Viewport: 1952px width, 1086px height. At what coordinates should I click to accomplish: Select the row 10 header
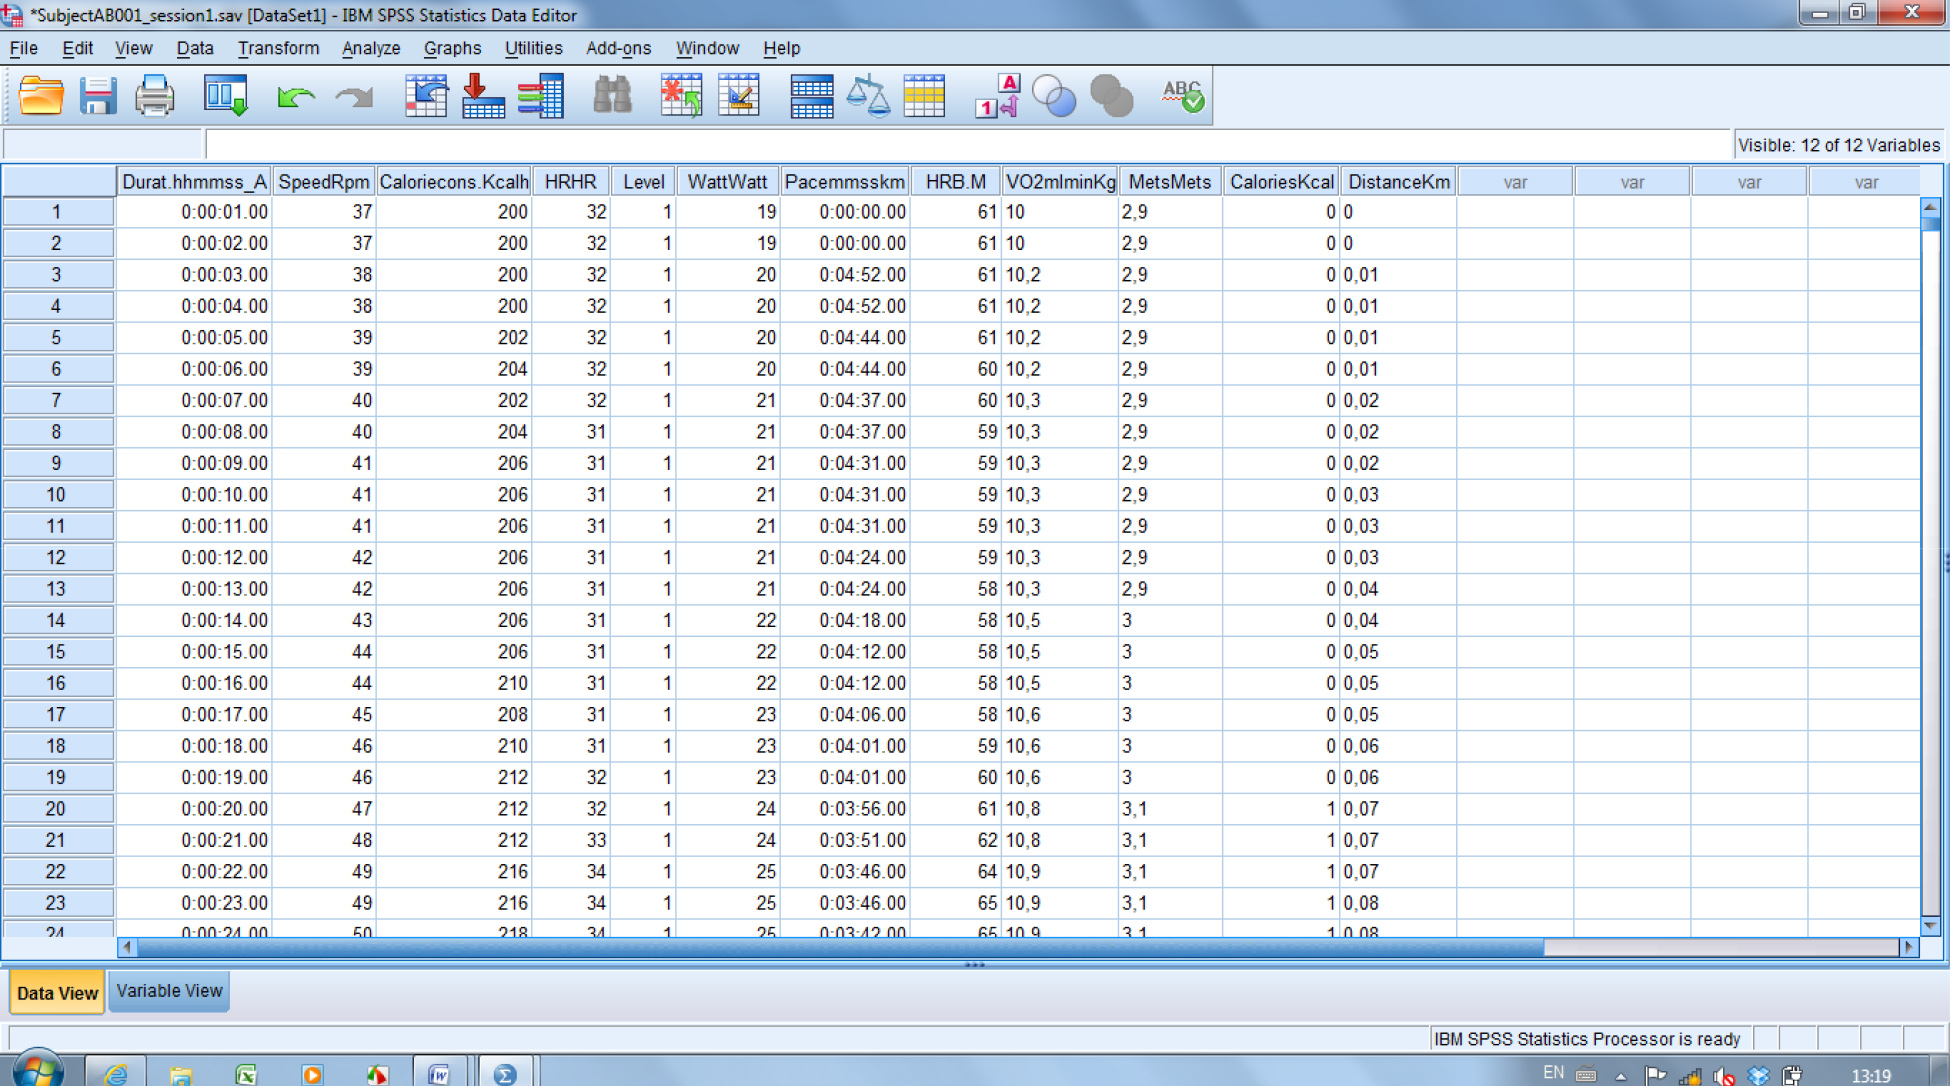(x=56, y=495)
